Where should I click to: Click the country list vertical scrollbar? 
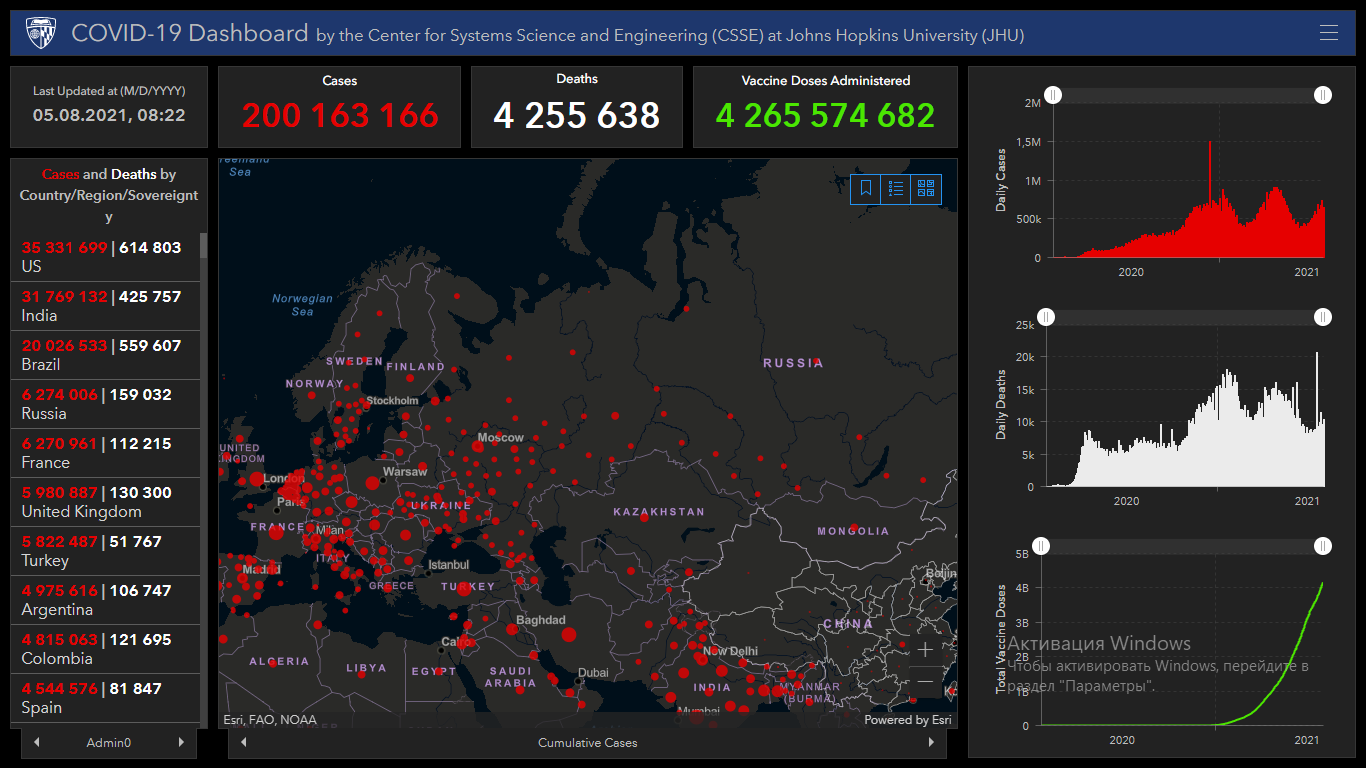tap(204, 400)
